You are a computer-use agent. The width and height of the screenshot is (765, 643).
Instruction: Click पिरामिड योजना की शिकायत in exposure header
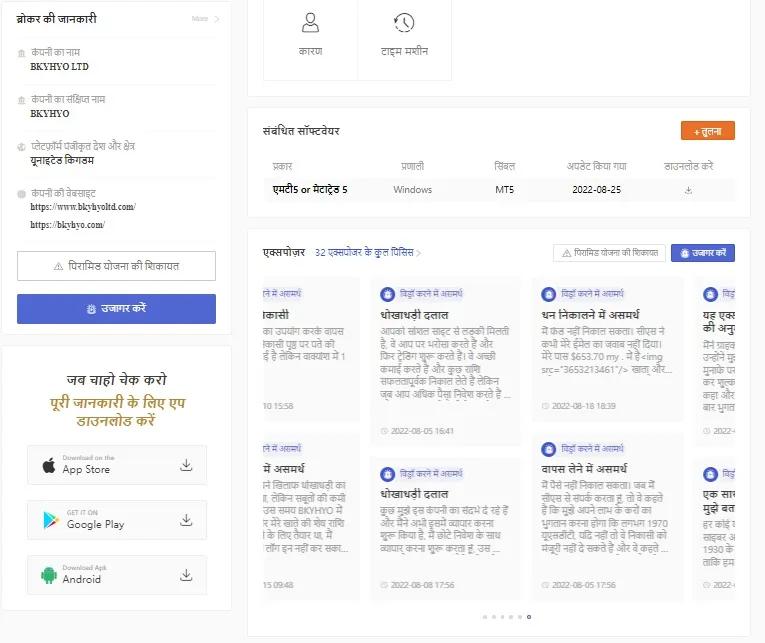(609, 253)
